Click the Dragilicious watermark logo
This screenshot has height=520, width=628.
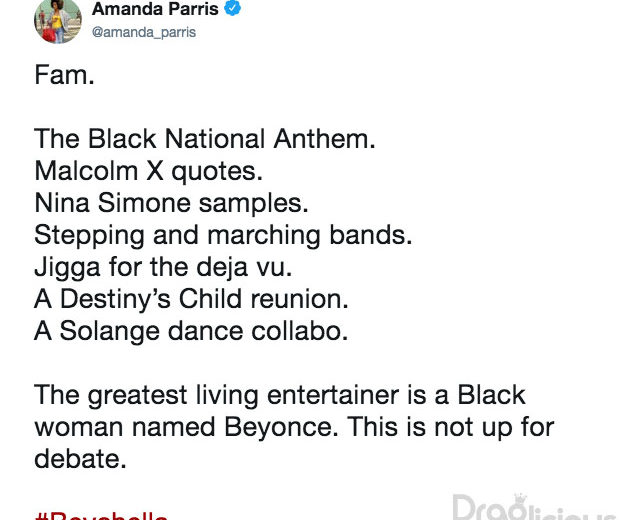(x=537, y=508)
